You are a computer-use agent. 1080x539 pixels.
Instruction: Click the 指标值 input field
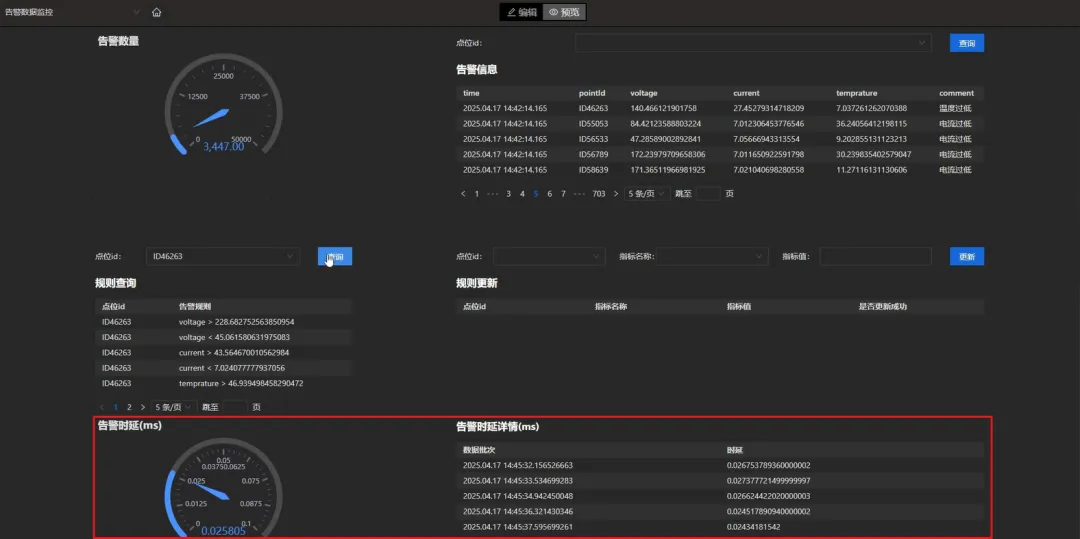coord(875,256)
